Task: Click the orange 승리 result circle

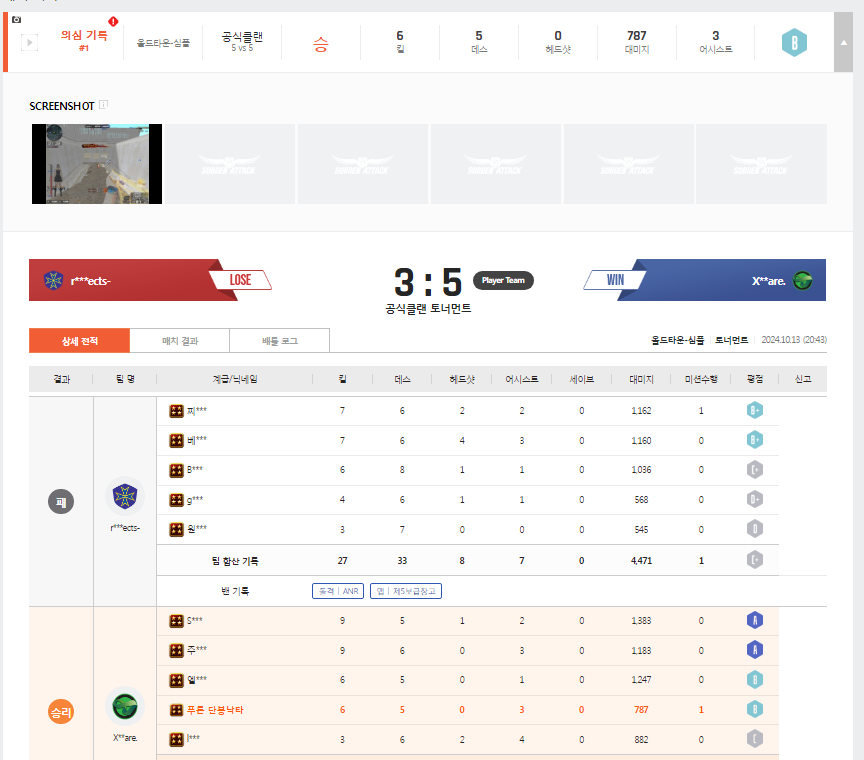Action: 61,712
